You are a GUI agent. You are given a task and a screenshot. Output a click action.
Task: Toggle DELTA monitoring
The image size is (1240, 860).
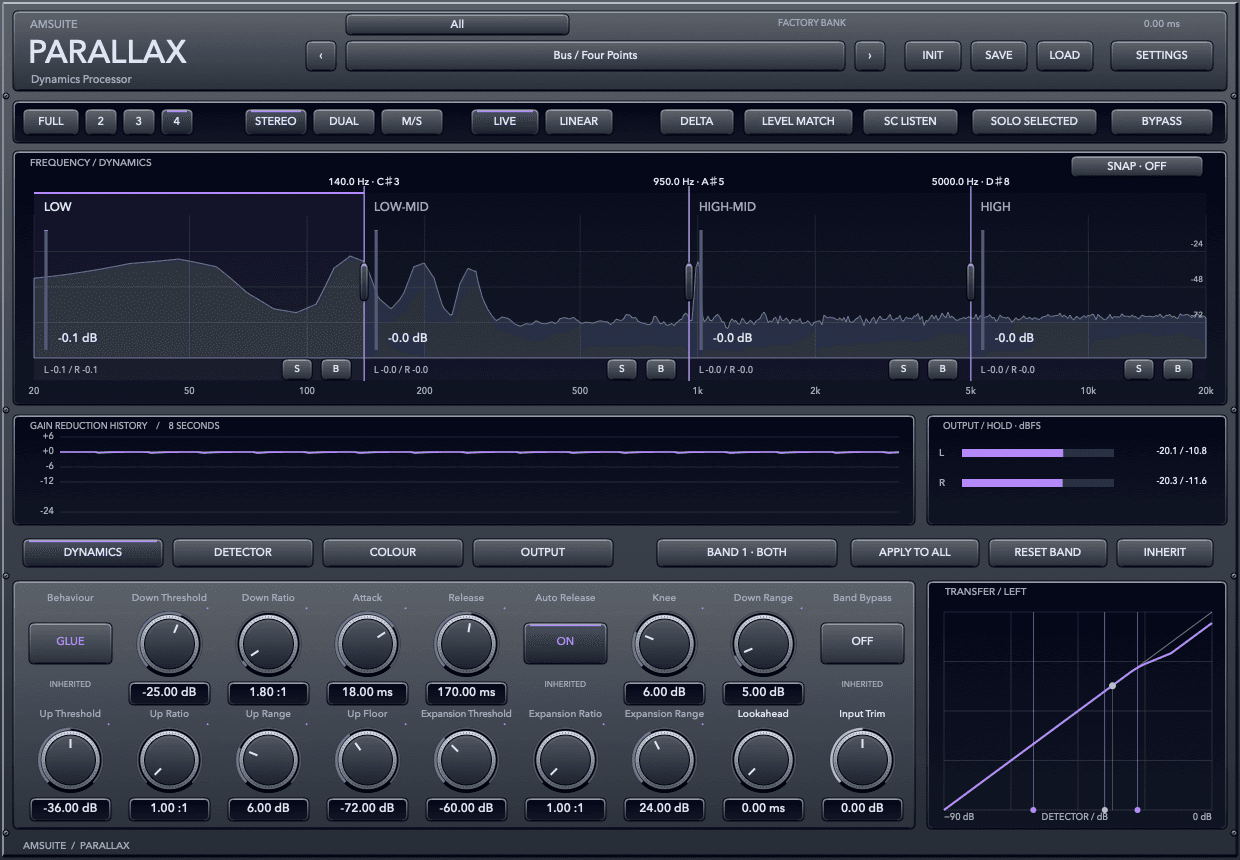pyautogui.click(x=697, y=122)
